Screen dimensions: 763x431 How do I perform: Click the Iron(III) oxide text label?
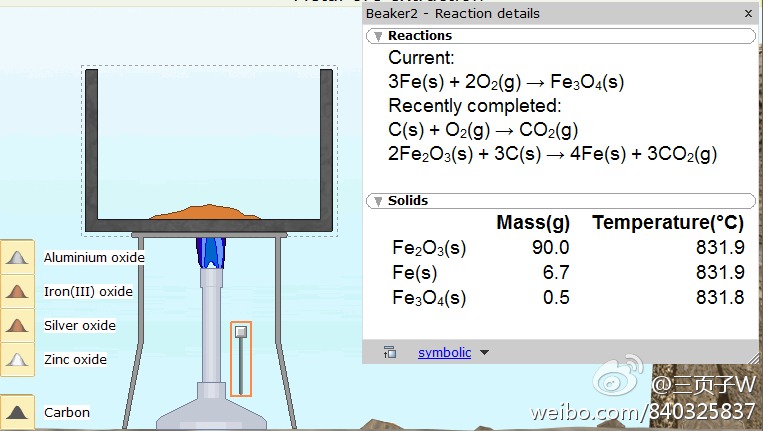[88, 292]
